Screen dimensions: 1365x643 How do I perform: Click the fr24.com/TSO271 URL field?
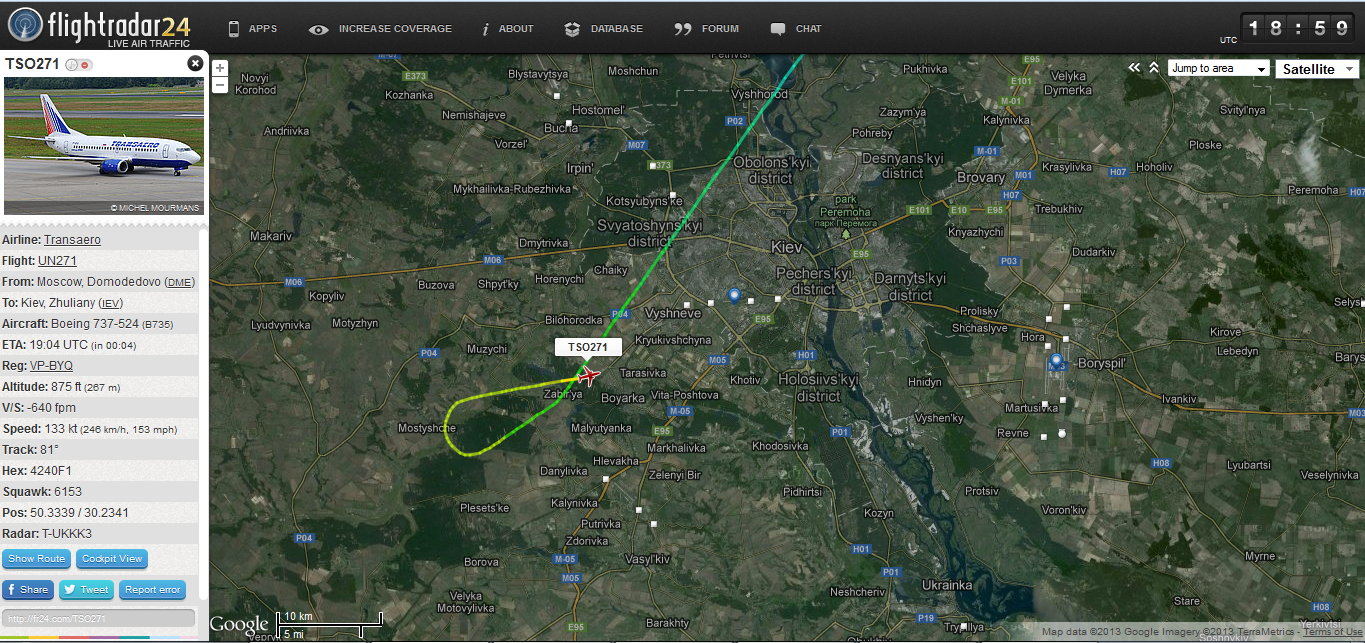[99, 619]
